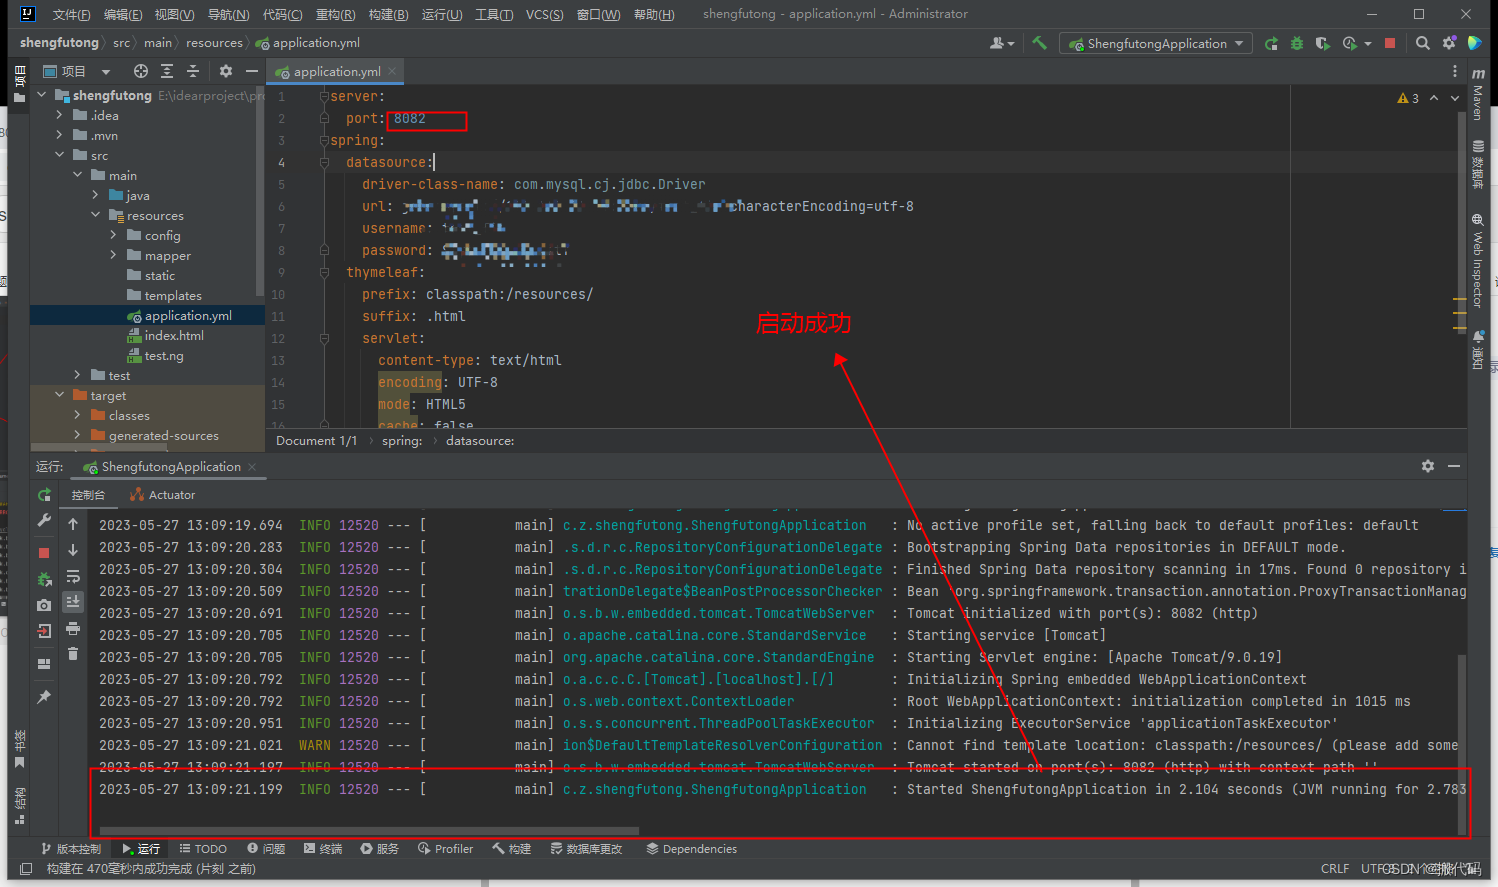
Task: Open ShengfutongApplication run configuration dropdown
Action: (x=1156, y=43)
